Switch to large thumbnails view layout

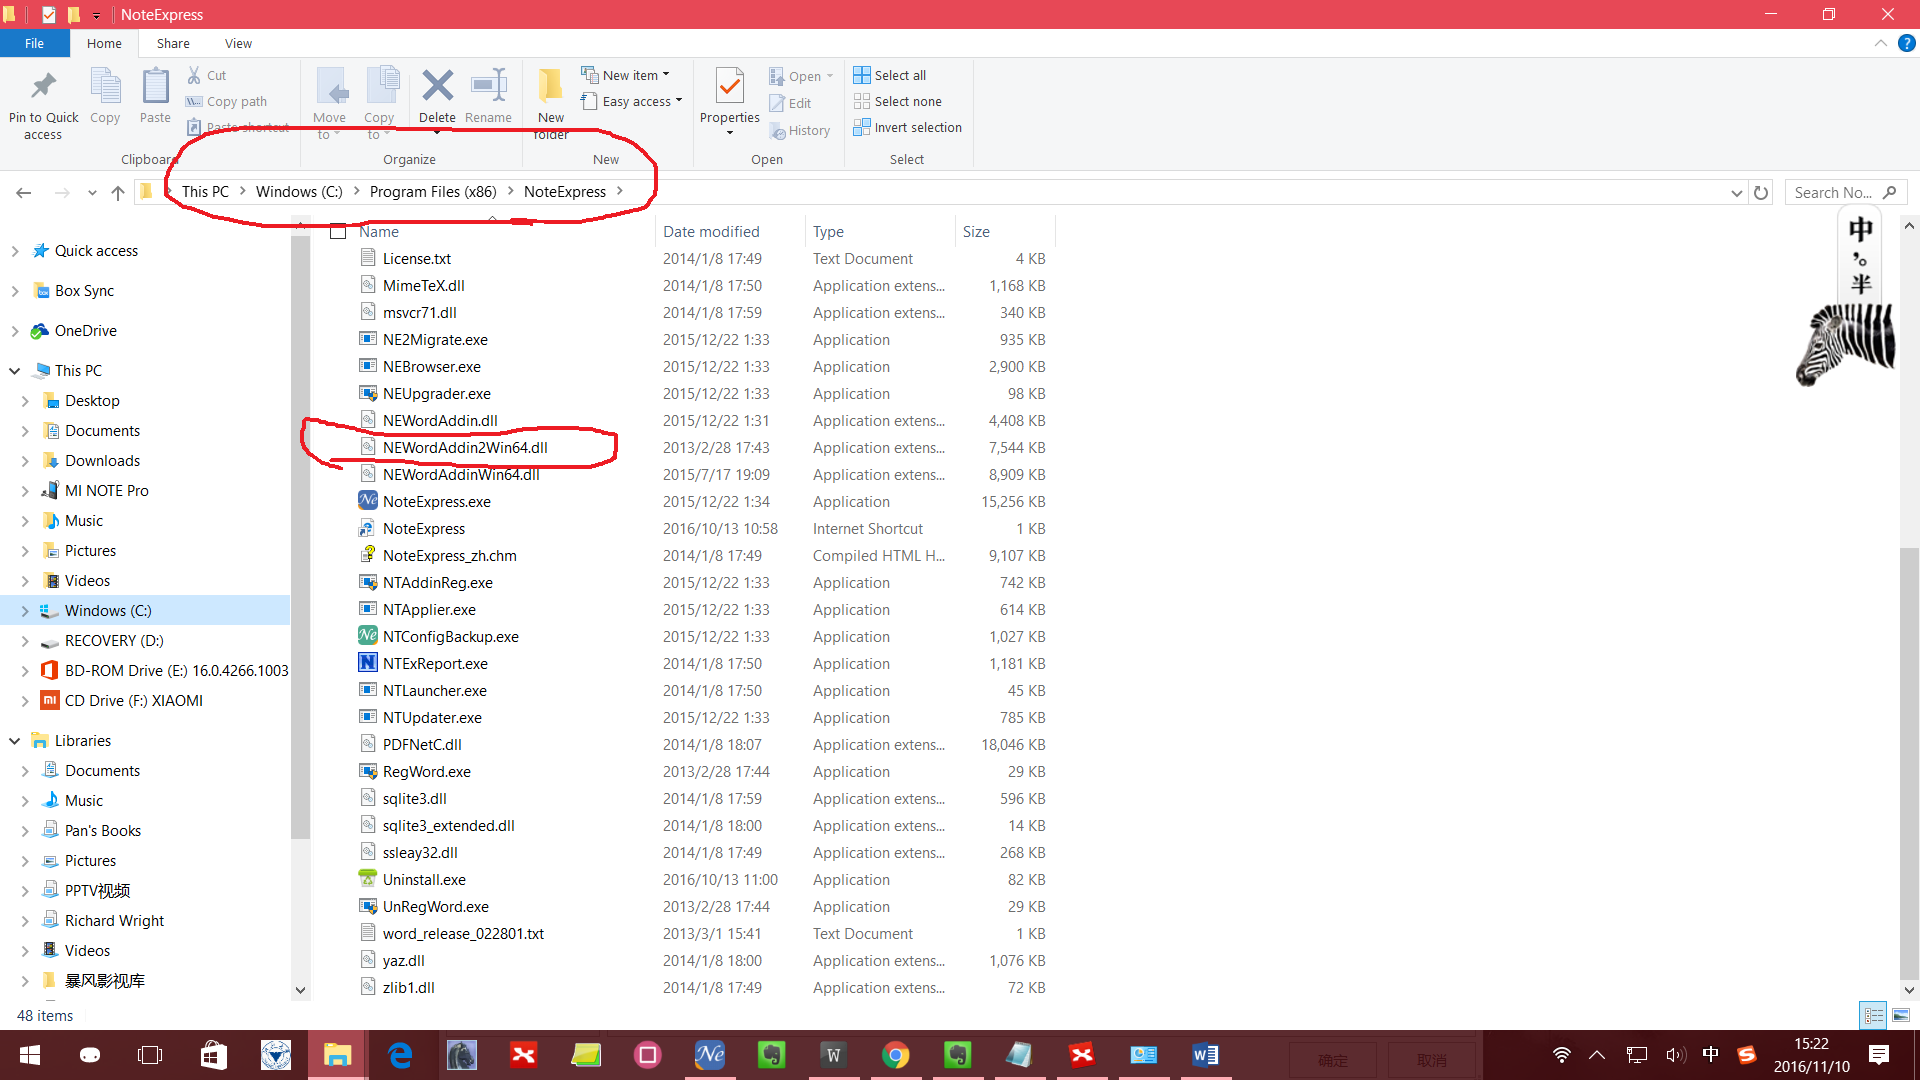(1901, 1015)
